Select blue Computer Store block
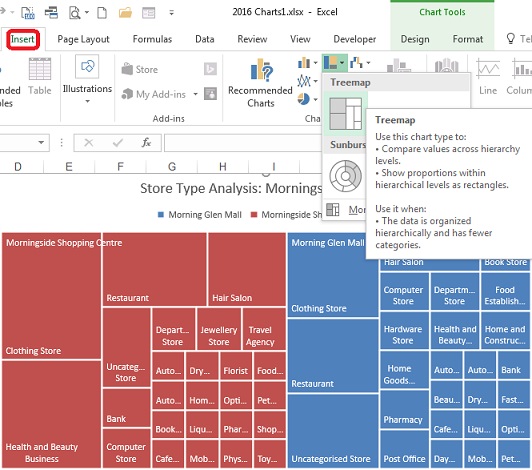Viewport: 532px width, 470px height. coord(404,292)
